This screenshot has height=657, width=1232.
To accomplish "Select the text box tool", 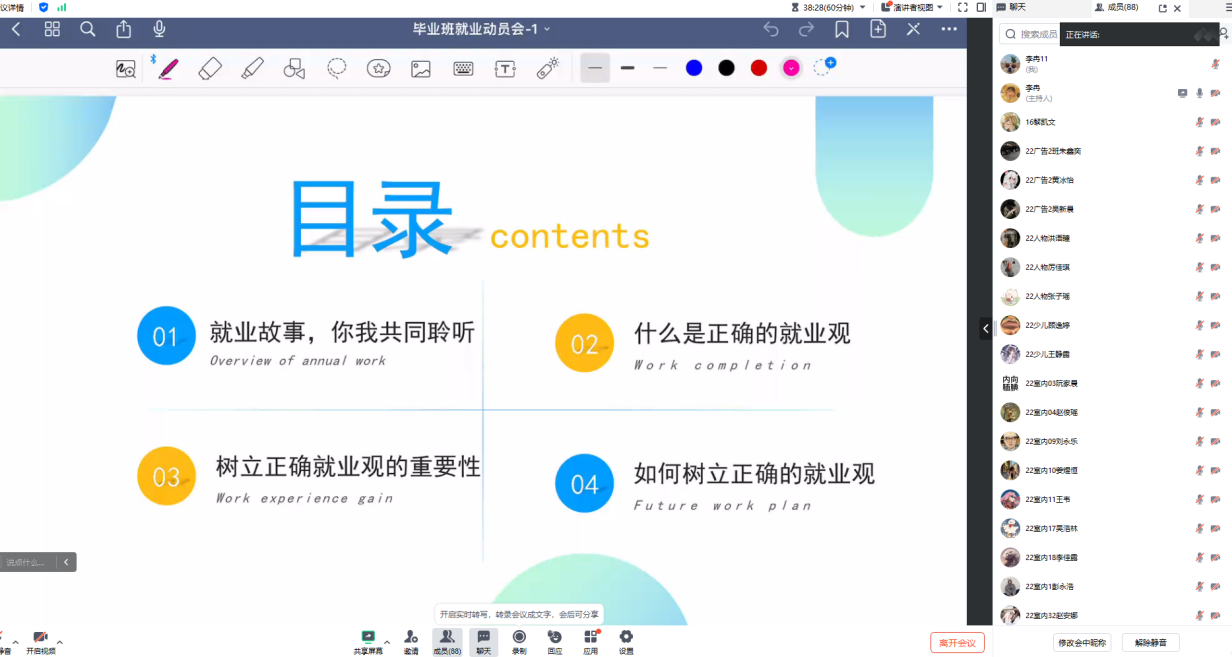I will (505, 68).
